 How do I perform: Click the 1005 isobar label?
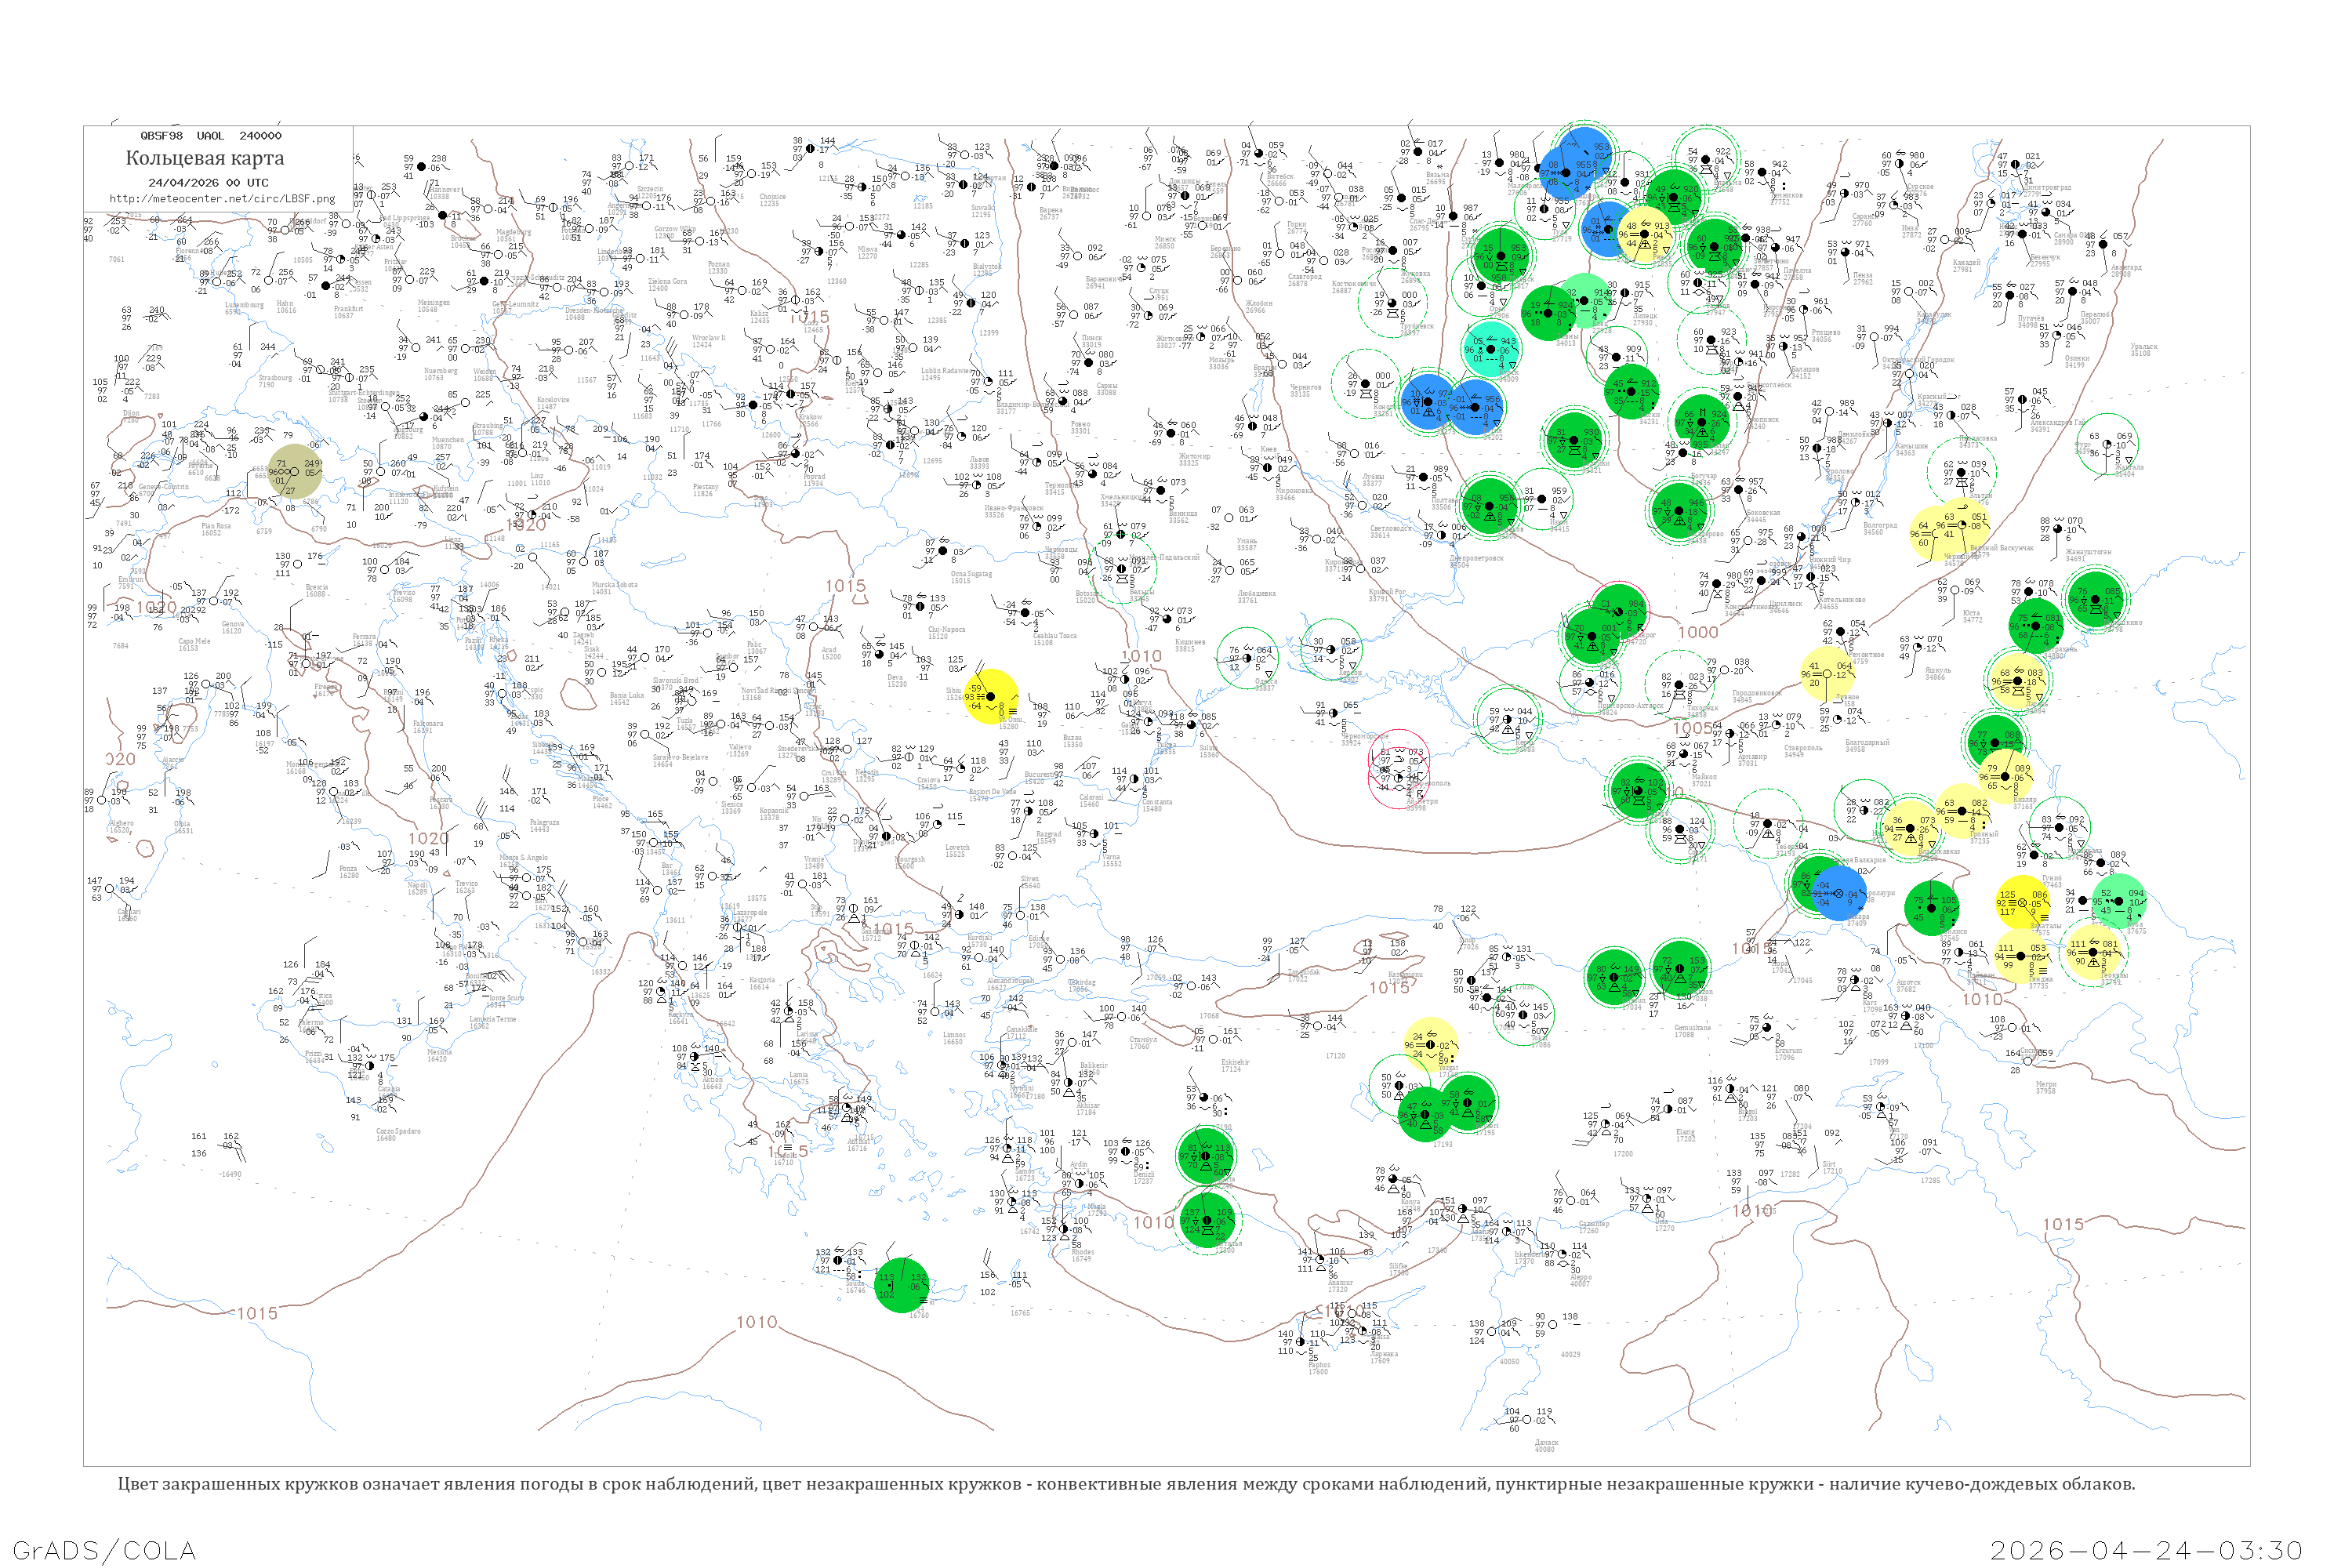[1693, 728]
